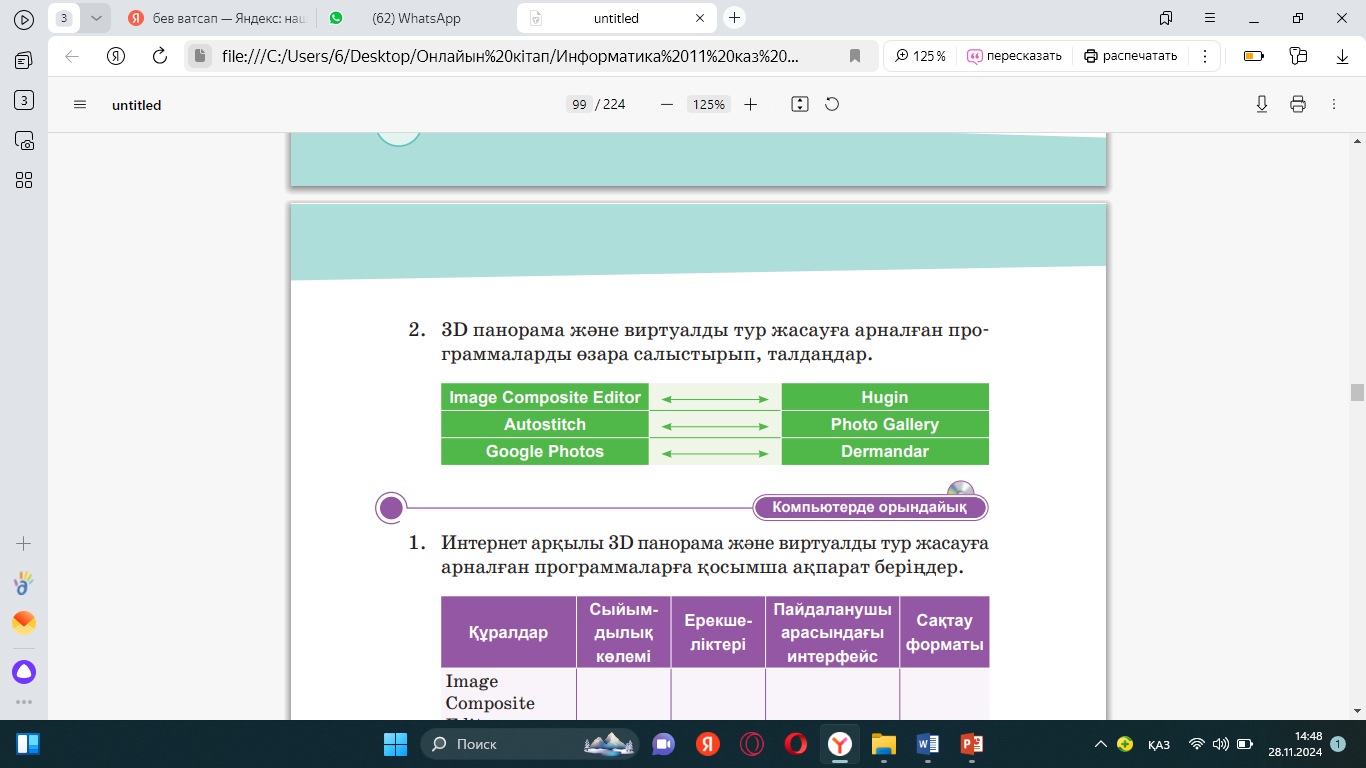Open the volume control in system tray
This screenshot has height=768, width=1366.
point(1220,744)
